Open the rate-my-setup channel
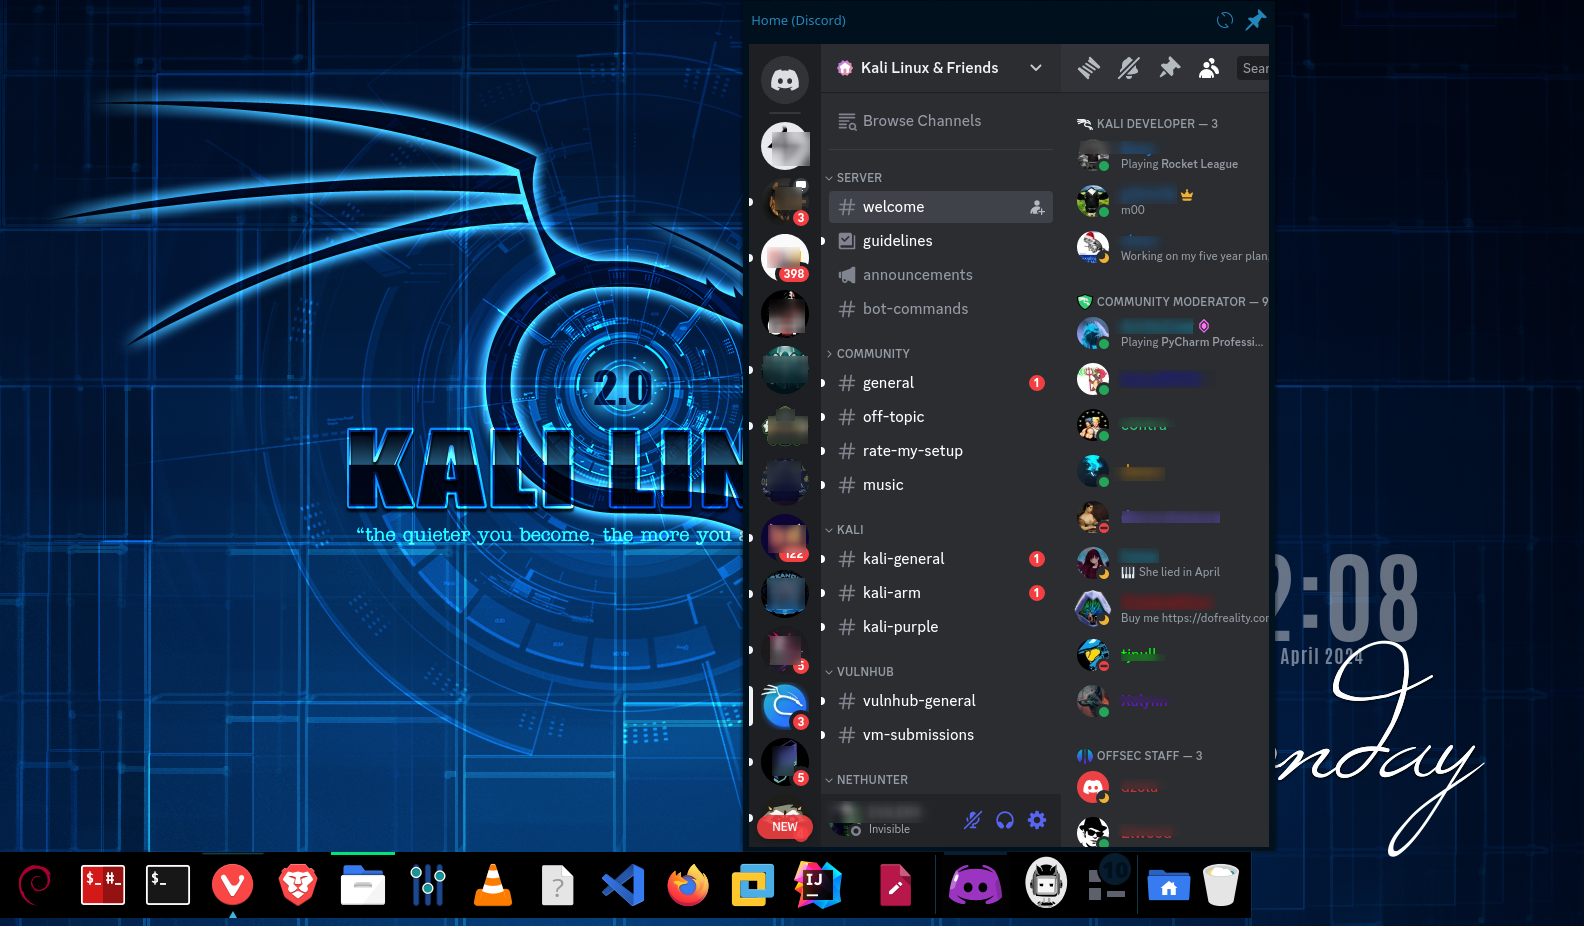This screenshot has width=1584, height=926. click(941, 451)
